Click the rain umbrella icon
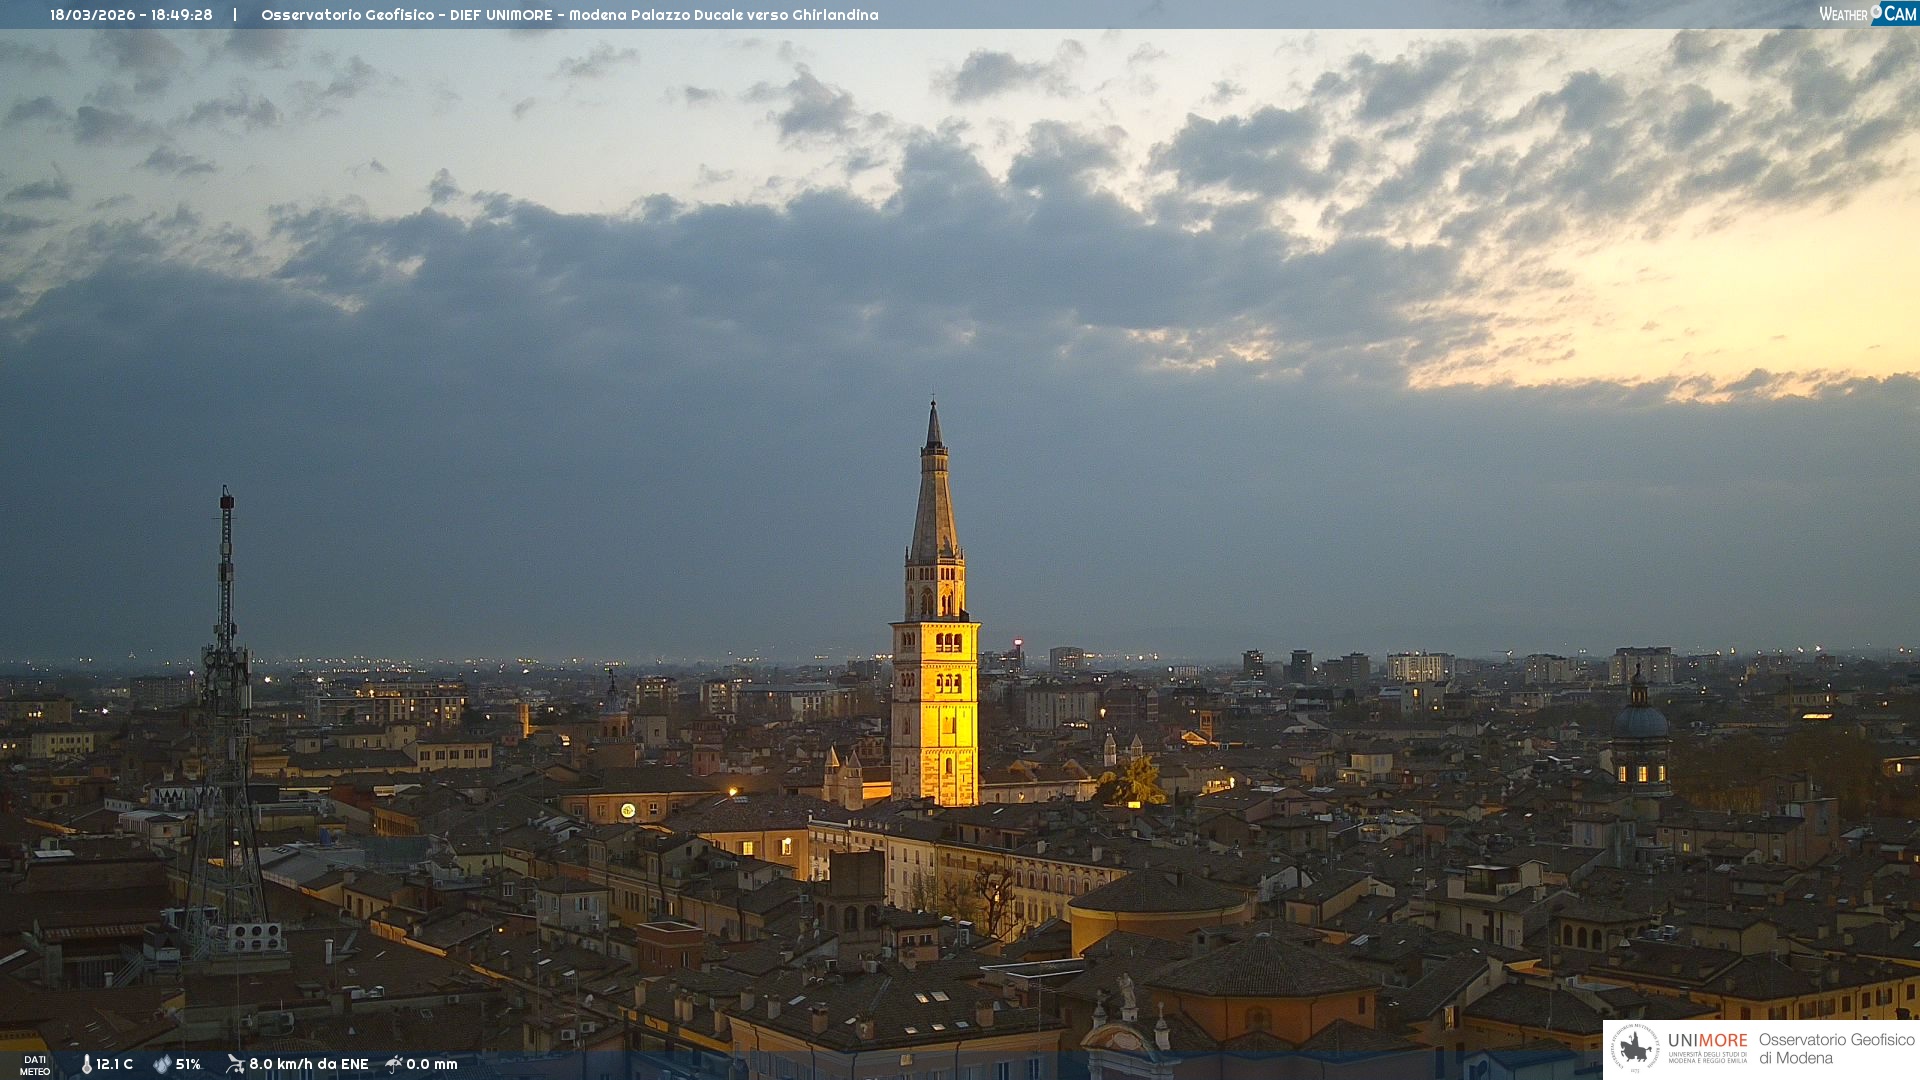The image size is (1920, 1080). point(394,1064)
